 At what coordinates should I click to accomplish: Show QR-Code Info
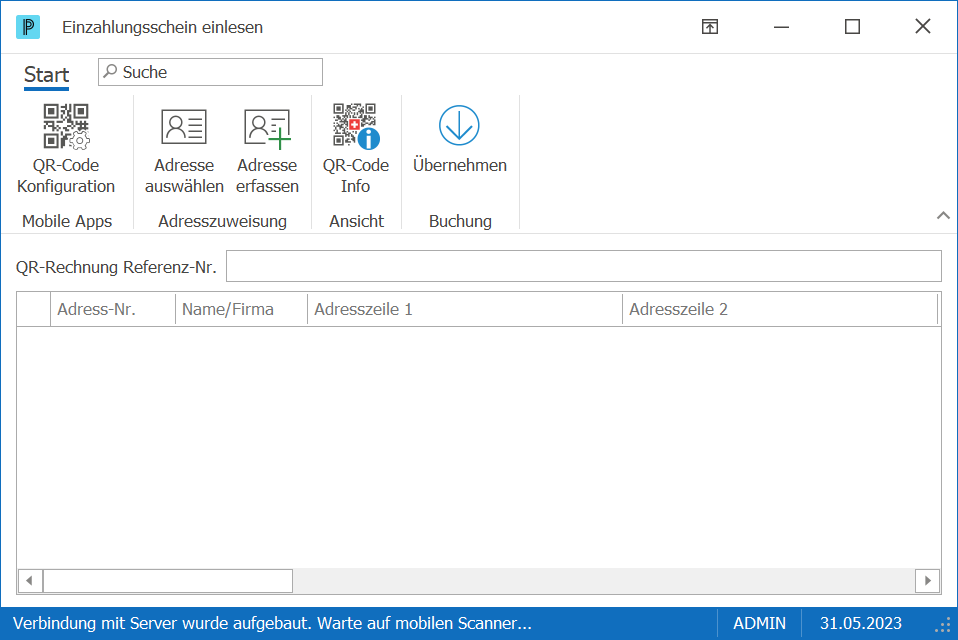tap(356, 149)
